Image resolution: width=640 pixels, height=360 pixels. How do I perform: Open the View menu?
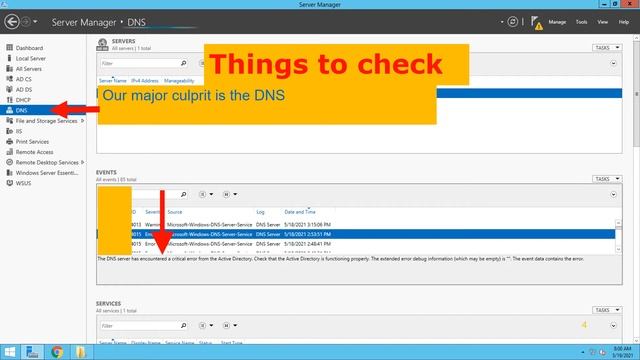click(603, 22)
